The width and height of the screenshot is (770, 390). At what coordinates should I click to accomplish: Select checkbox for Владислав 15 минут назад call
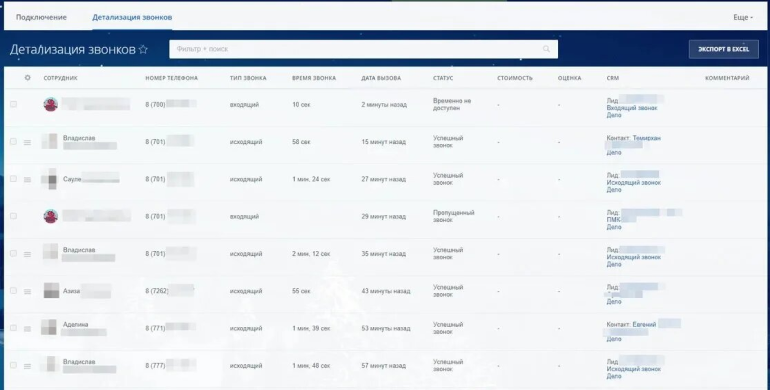coord(13,141)
